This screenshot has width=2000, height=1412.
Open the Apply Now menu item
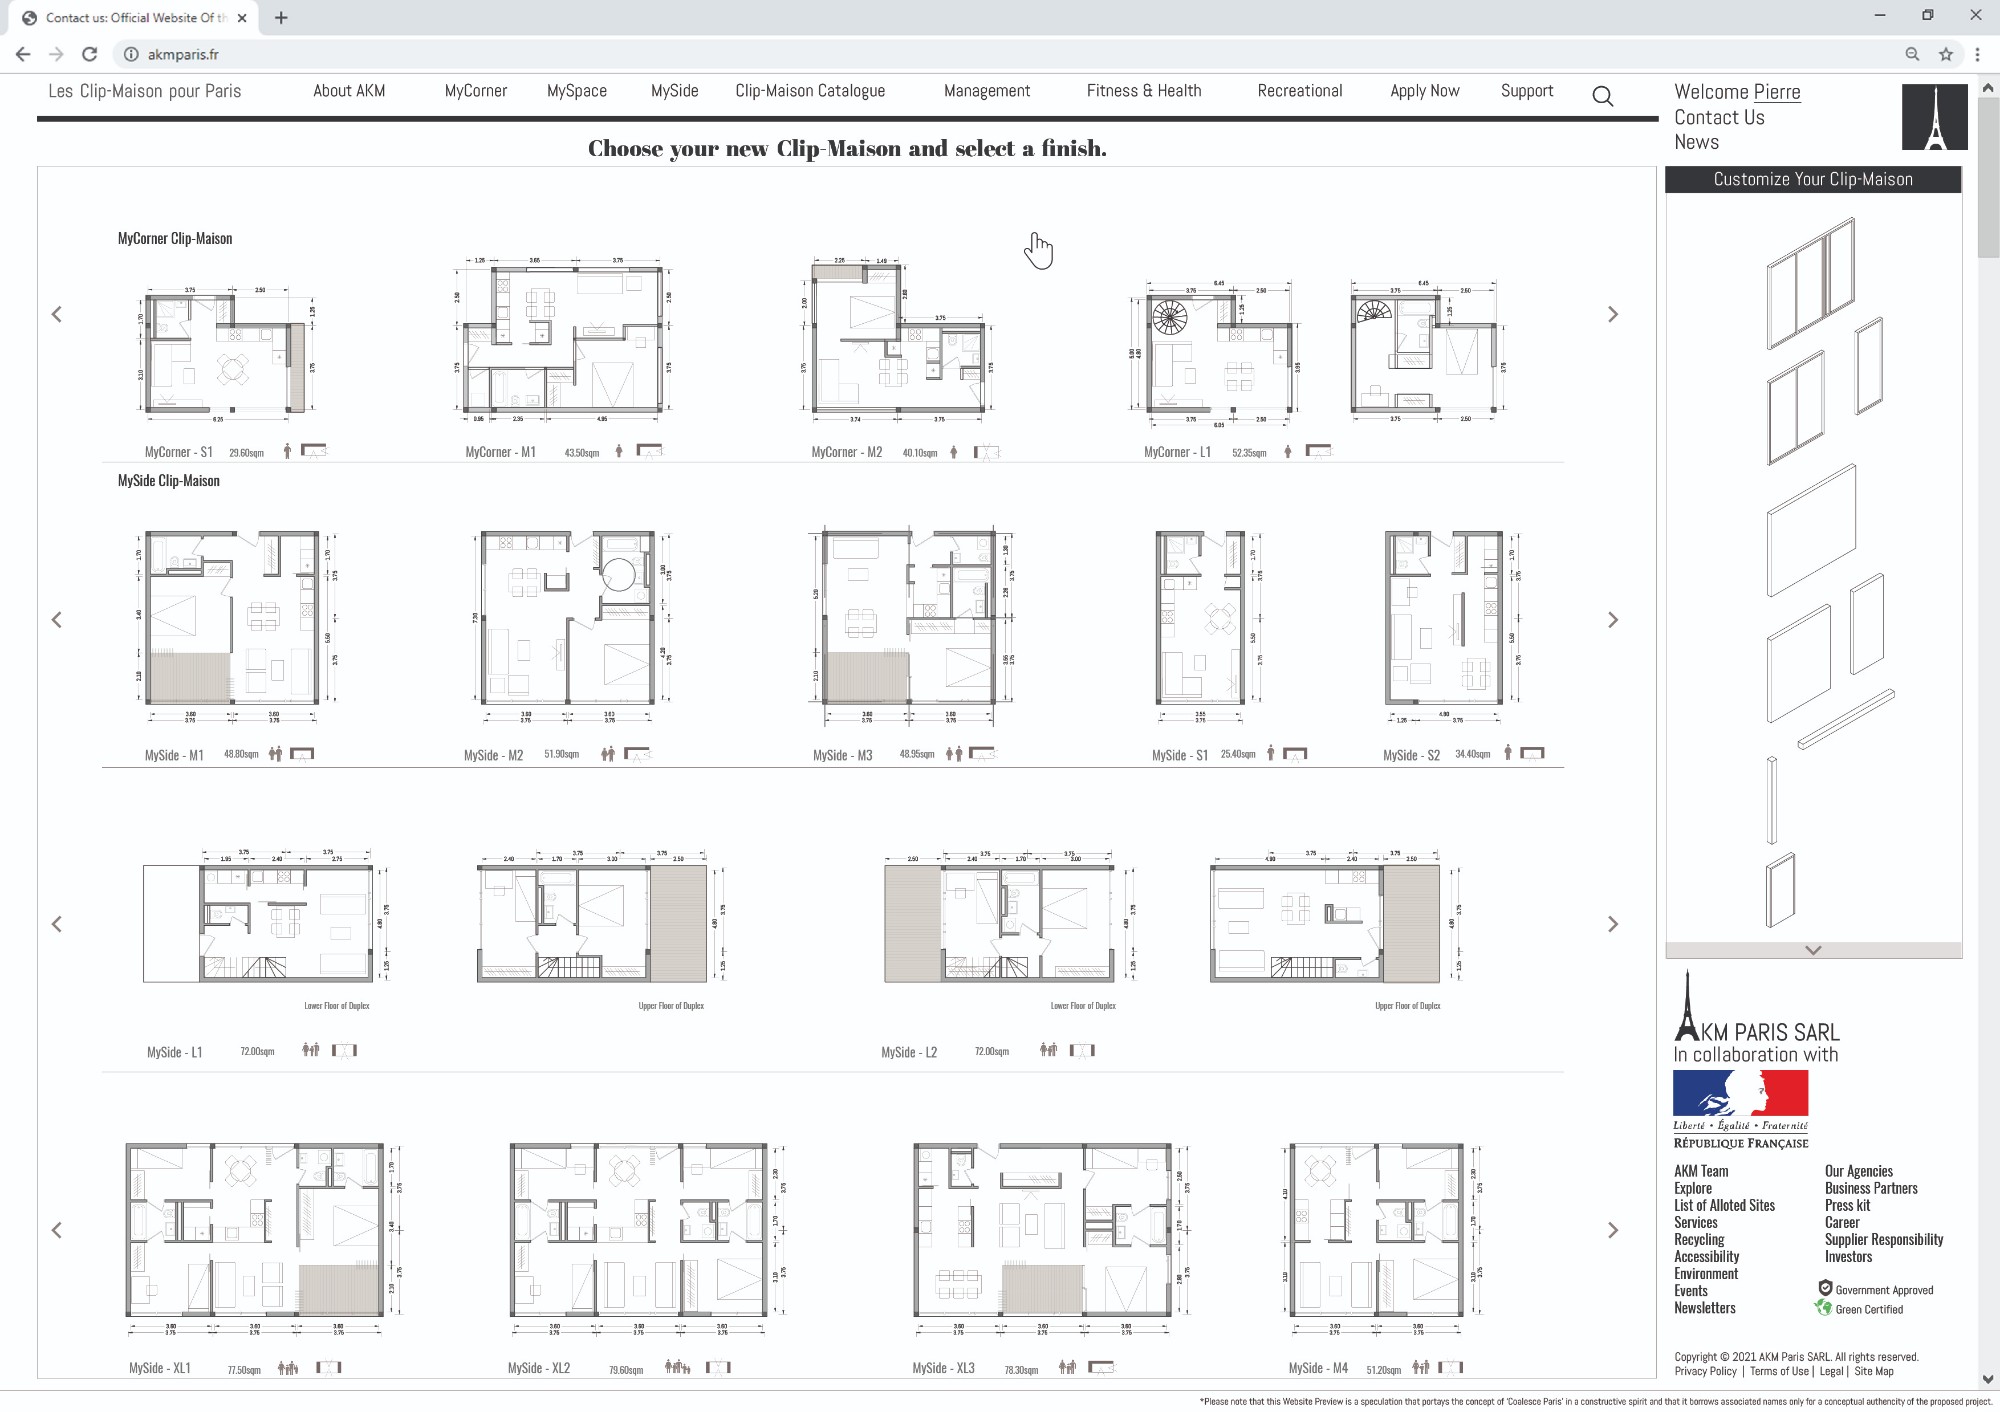[x=1425, y=91]
